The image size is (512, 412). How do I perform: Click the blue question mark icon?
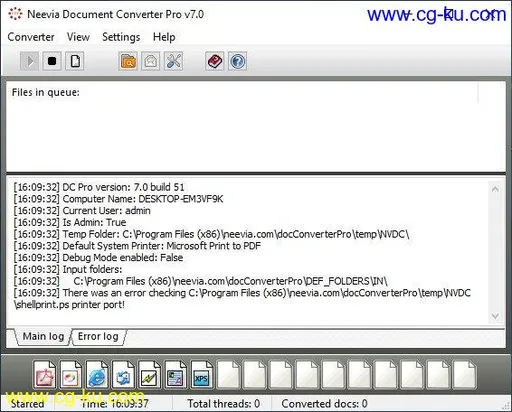tap(237, 61)
